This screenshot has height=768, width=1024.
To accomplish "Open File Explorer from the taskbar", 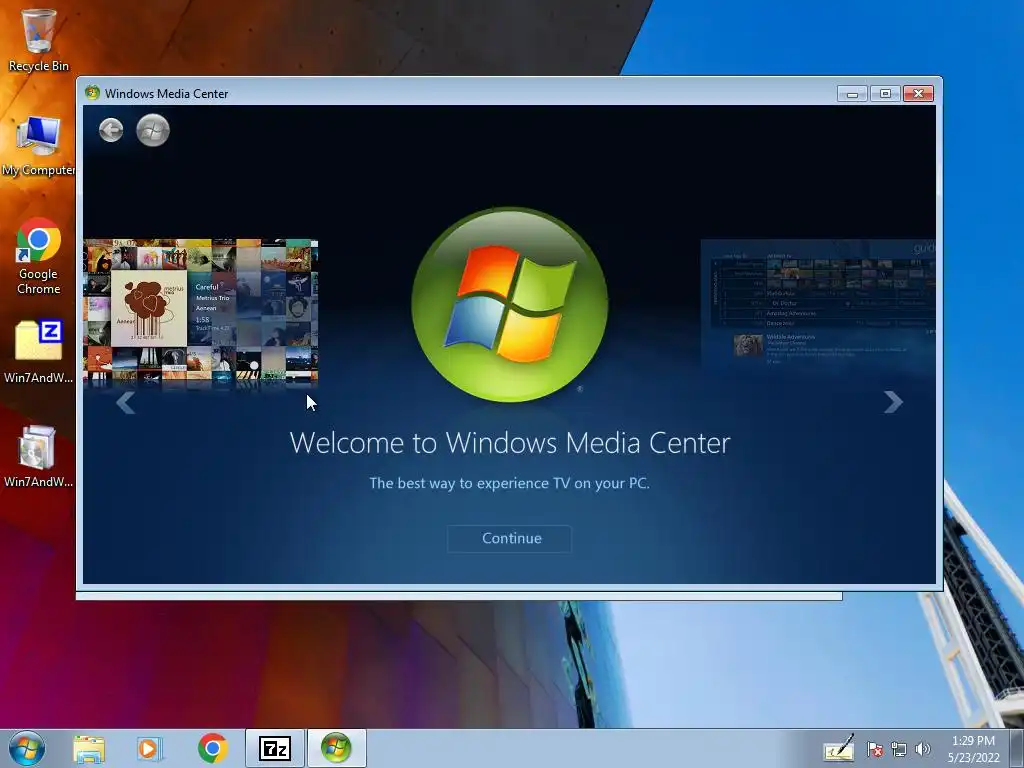I will (x=89, y=749).
